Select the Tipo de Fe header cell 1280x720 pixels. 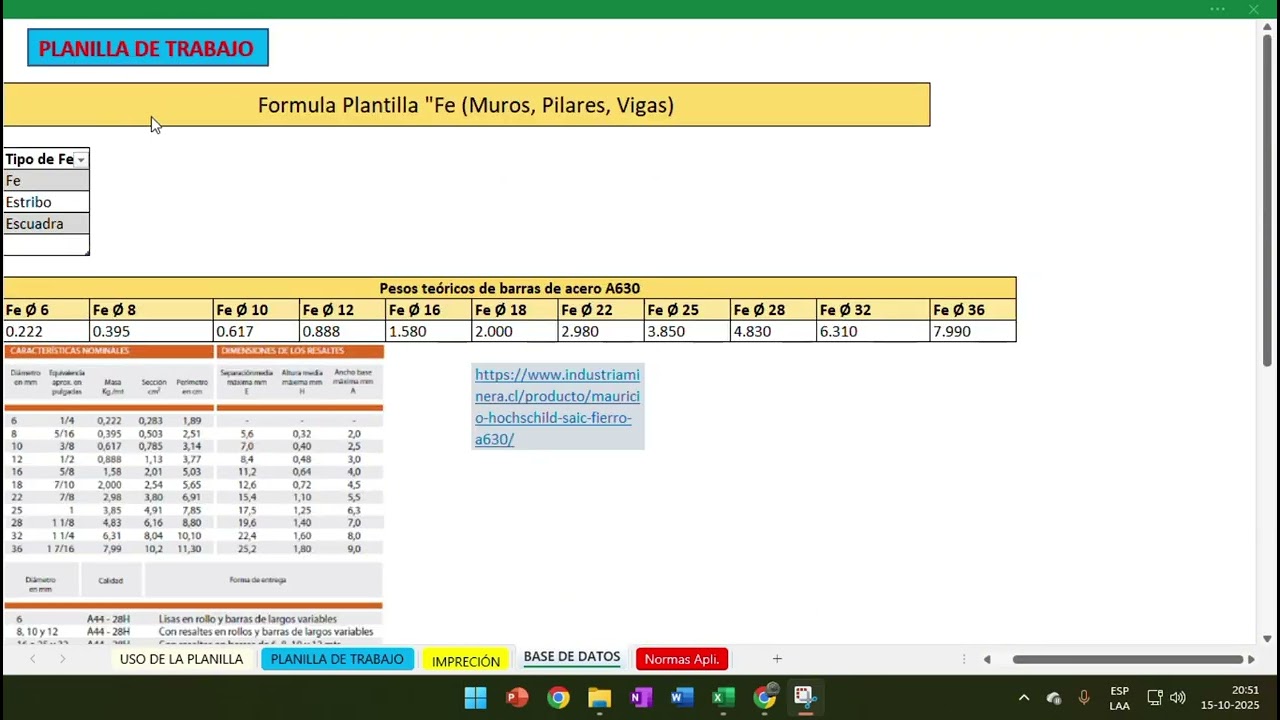[x=46, y=159]
